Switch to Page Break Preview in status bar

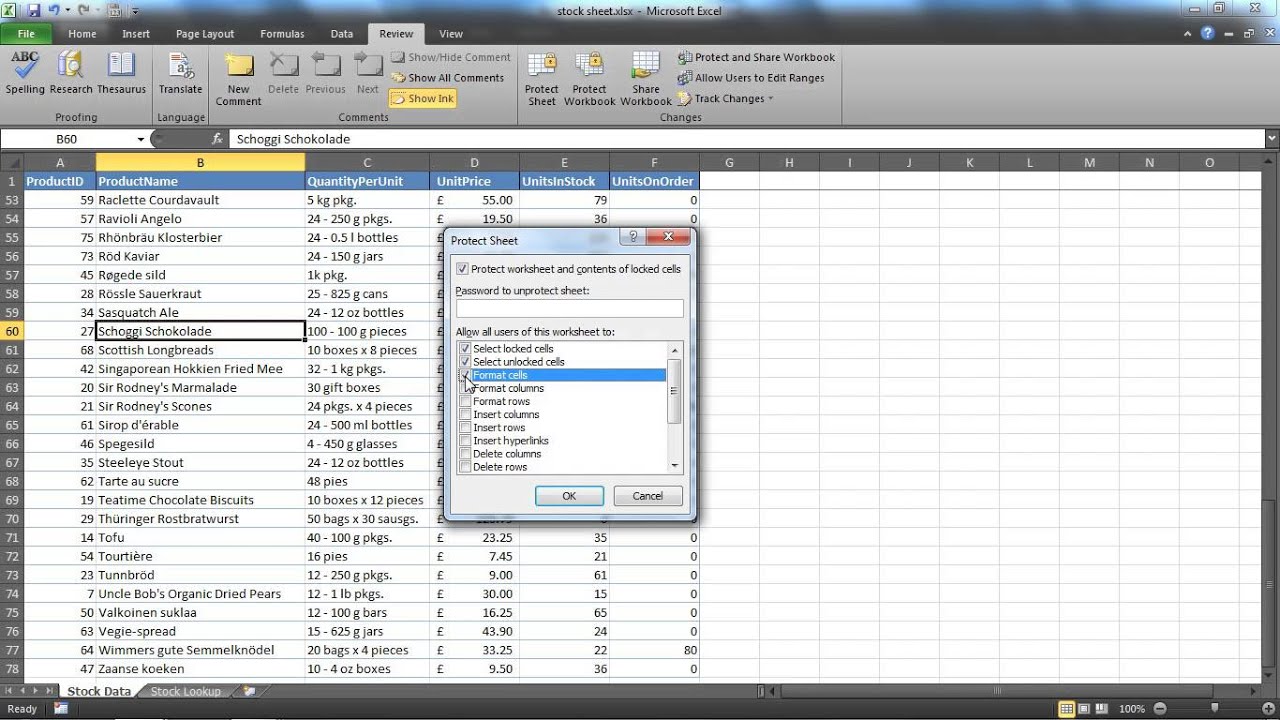tap(1103, 709)
